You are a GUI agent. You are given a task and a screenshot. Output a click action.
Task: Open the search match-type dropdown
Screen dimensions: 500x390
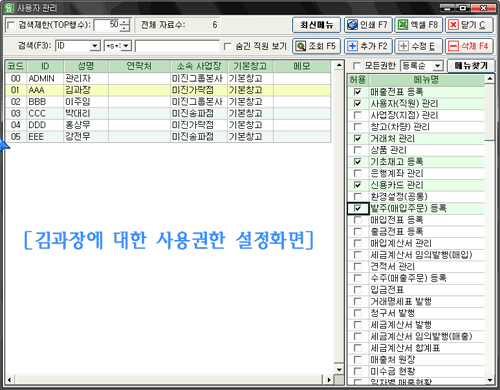(x=126, y=46)
